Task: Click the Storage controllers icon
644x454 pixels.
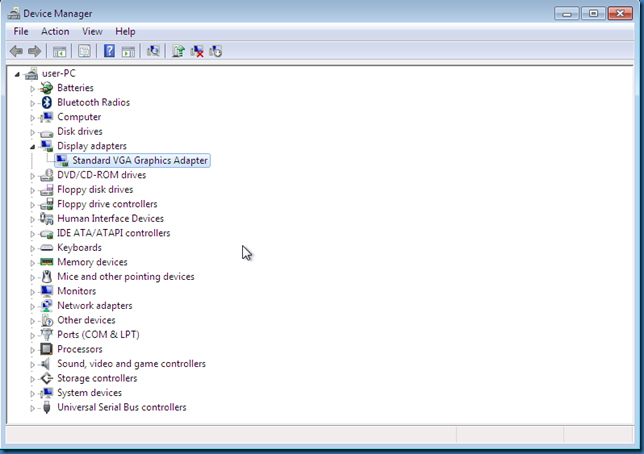Action: coord(46,378)
